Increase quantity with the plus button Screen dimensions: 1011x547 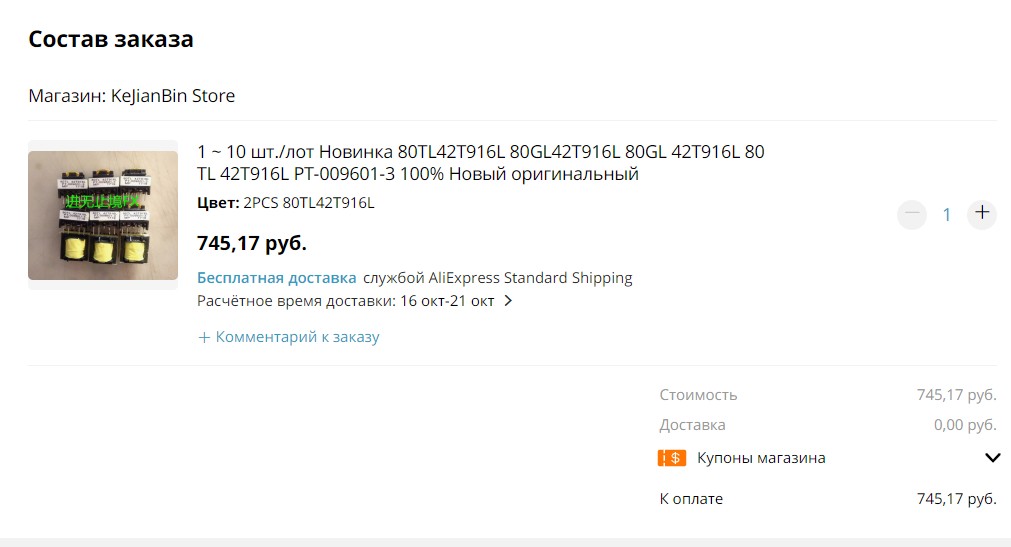982,214
